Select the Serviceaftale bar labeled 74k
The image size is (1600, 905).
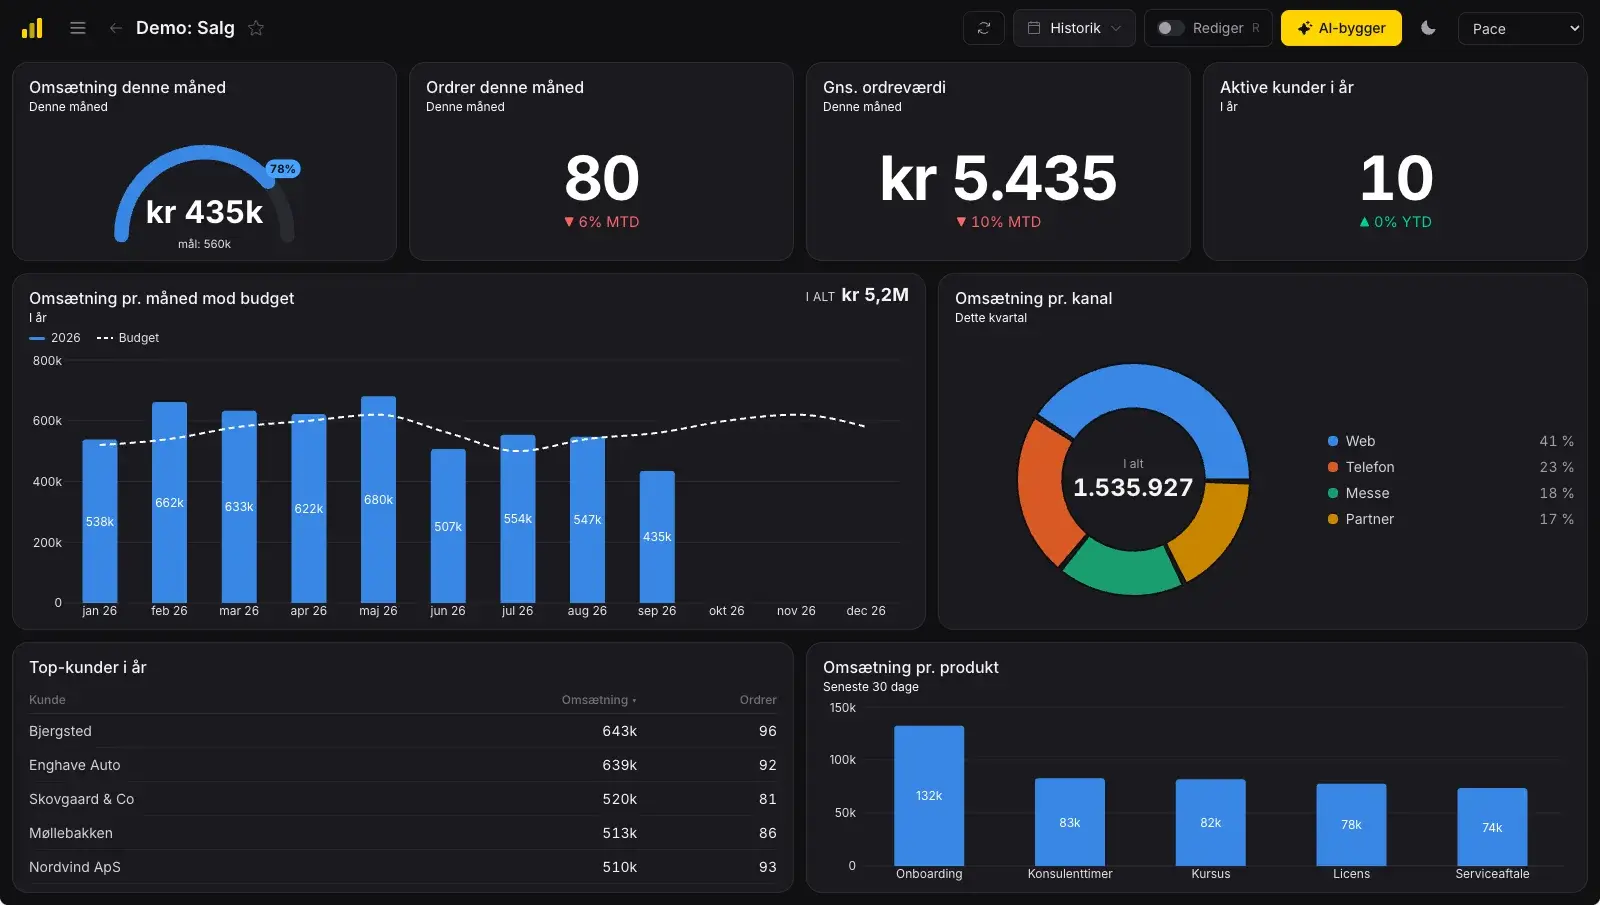[x=1492, y=827]
